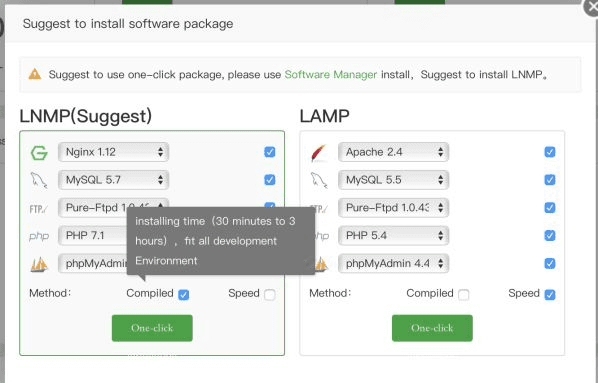The height and width of the screenshot is (383, 598).
Task: Click the MySQL dolphin icon in LAMP
Action: (x=319, y=180)
